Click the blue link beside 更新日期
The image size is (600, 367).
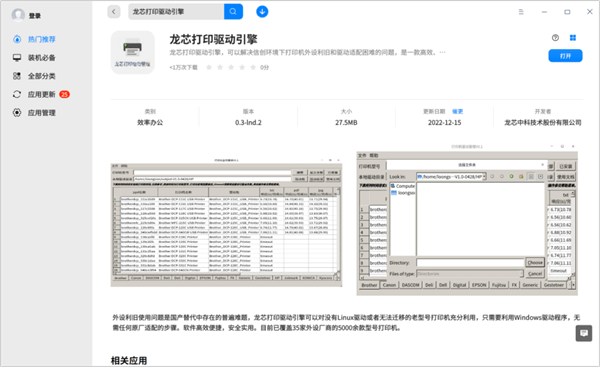point(457,111)
